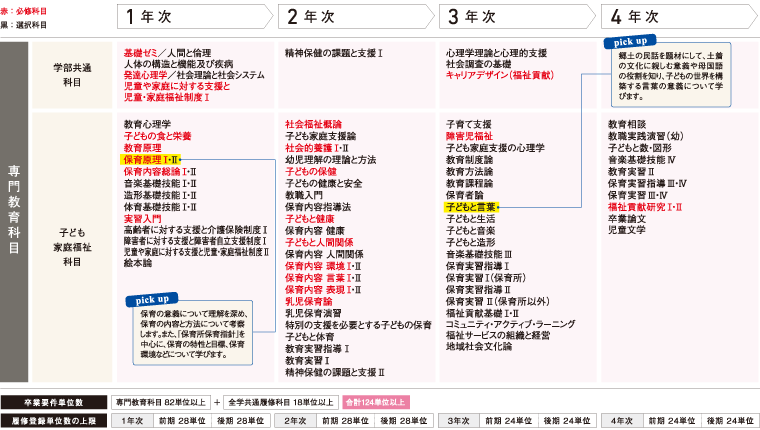This screenshot has height=430, width=760.
Task: Click 保育内容 環境Ⅰ·Ⅱ course text
Action: 323,266
